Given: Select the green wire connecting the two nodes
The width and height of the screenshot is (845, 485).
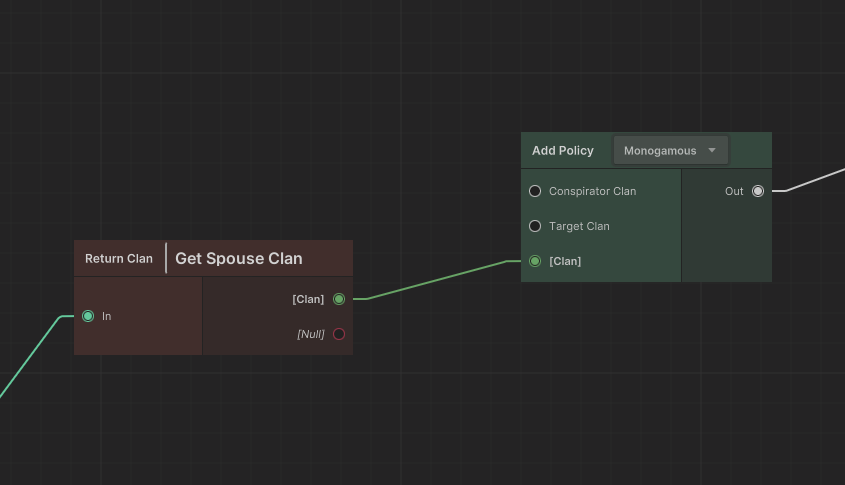Looking at the screenshot, I should click(440, 280).
